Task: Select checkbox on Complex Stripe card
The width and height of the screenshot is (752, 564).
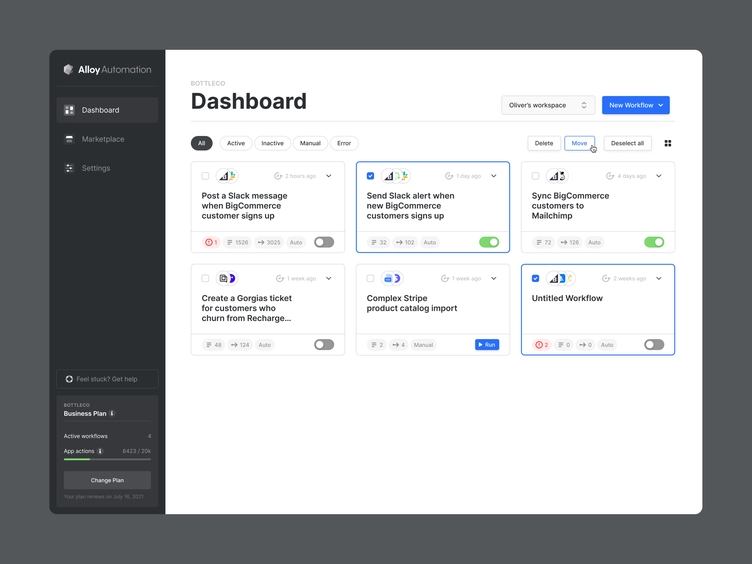Action: (x=370, y=278)
